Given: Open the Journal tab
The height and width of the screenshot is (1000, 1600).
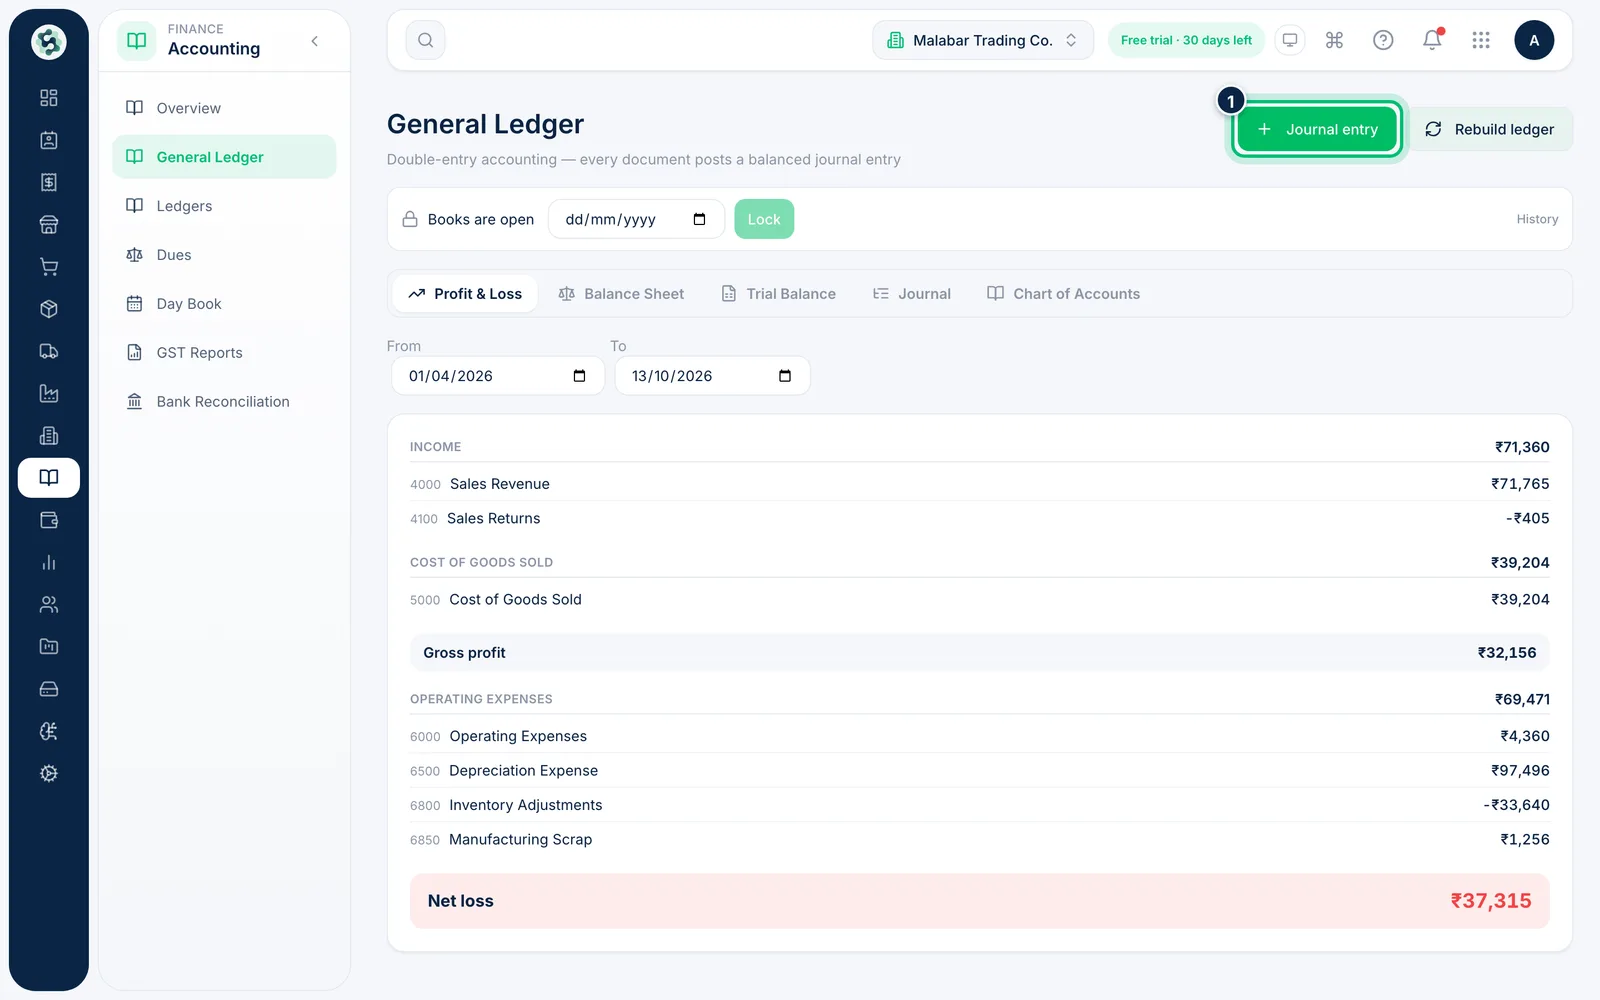Looking at the screenshot, I should (x=911, y=294).
